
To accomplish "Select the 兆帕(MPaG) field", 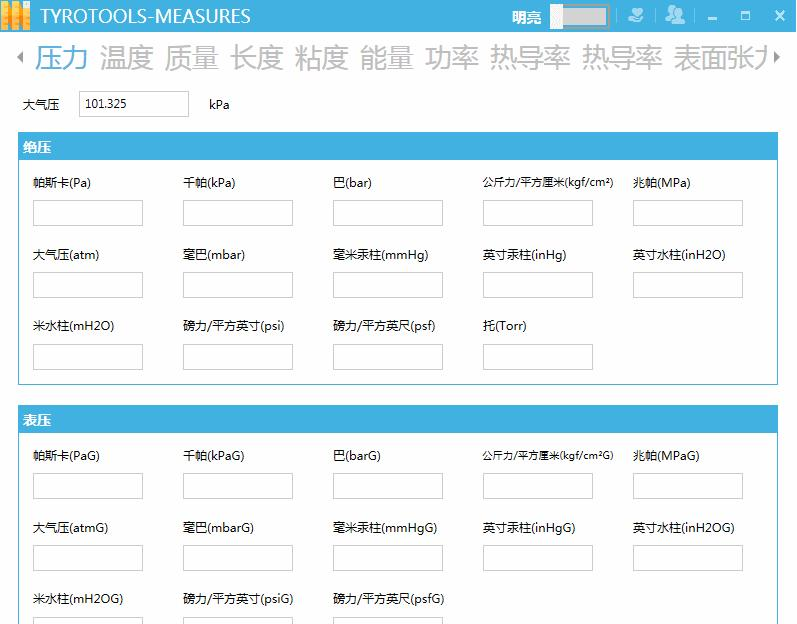I will point(688,486).
